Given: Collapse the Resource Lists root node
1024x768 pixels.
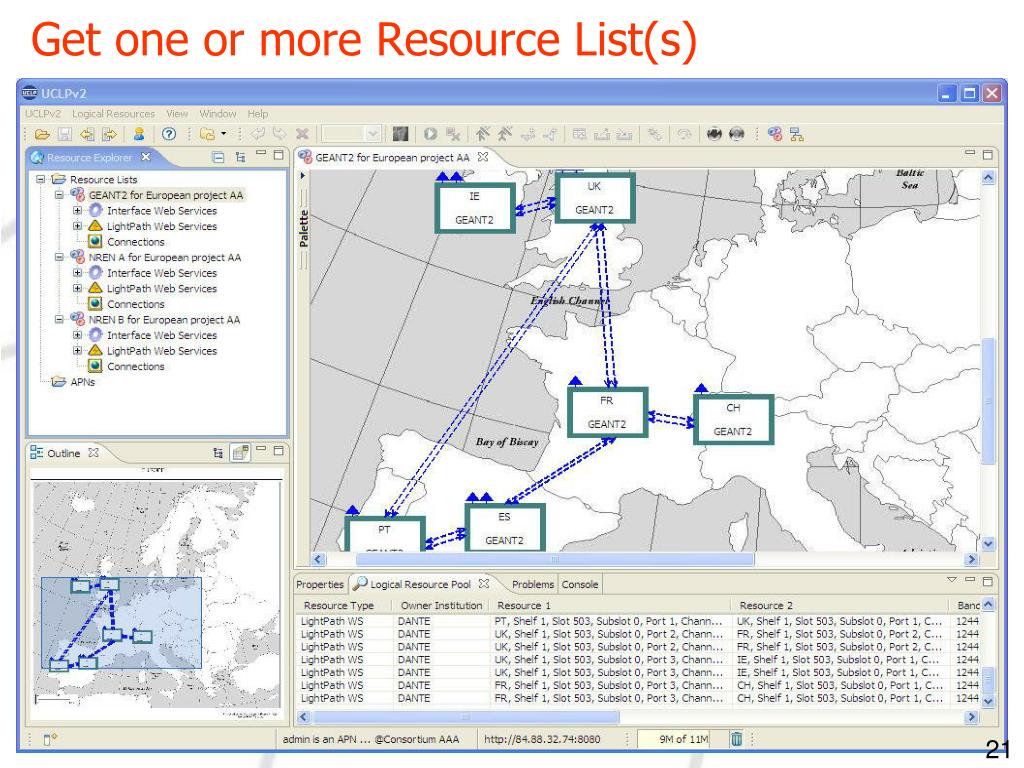Looking at the screenshot, I should point(40,179).
